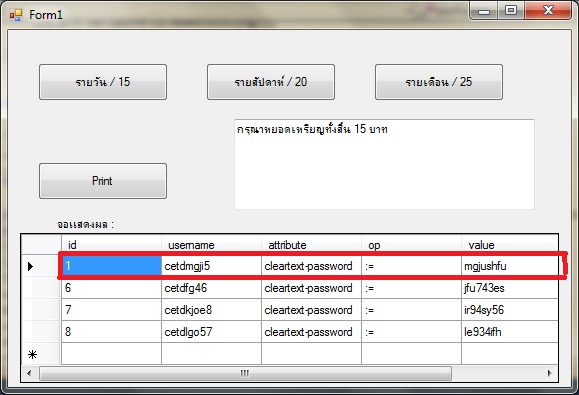Sort by the username column header
Viewport: 579px width, 395px height.
[211, 245]
